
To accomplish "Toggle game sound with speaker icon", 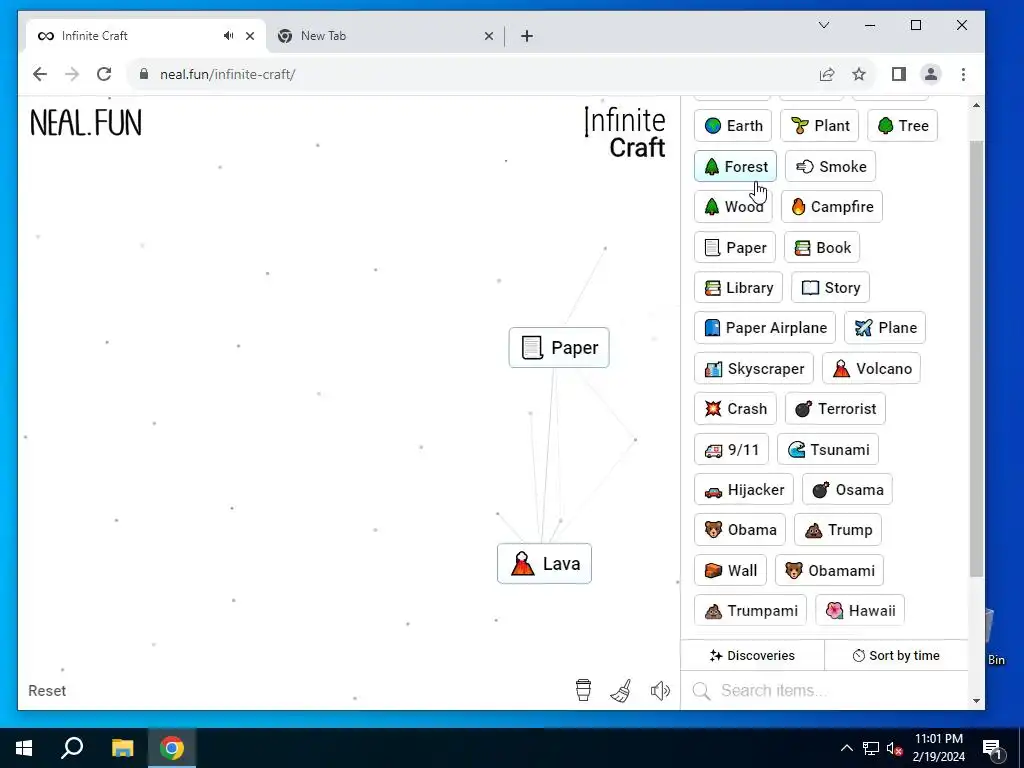I will [660, 690].
